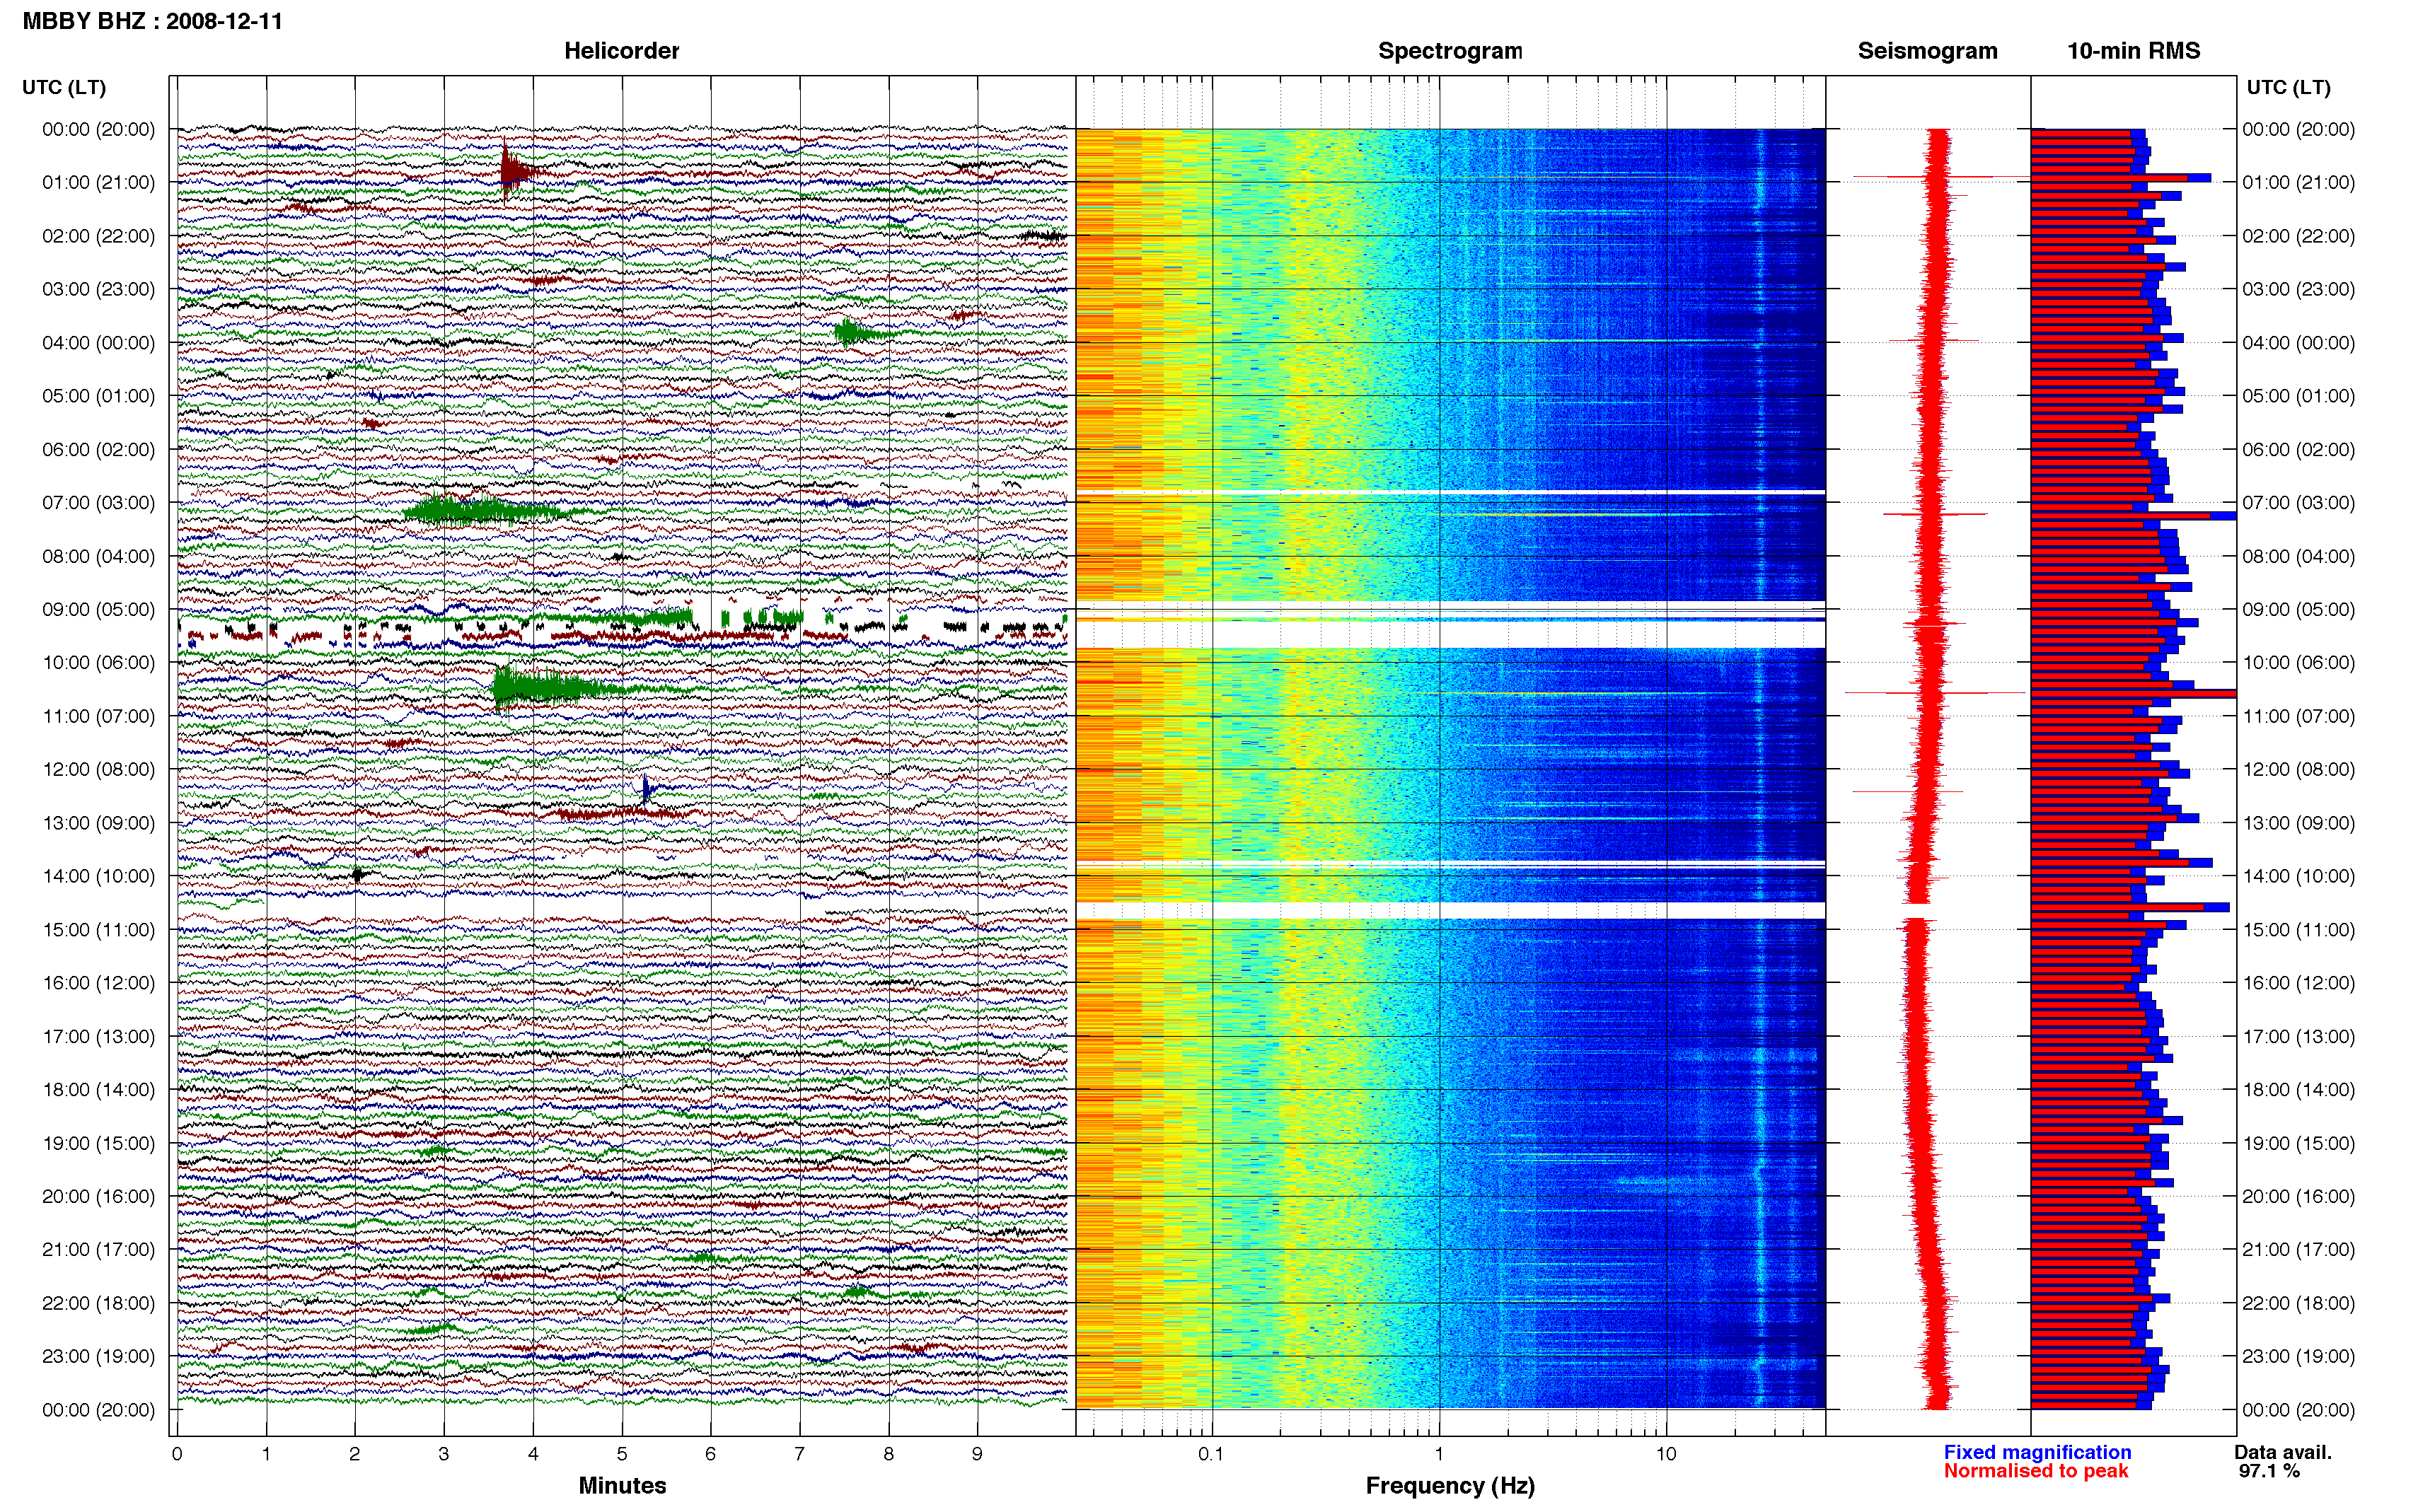Select the Helicorder panel heading
The height and width of the screenshot is (1512, 2418).
[x=621, y=51]
